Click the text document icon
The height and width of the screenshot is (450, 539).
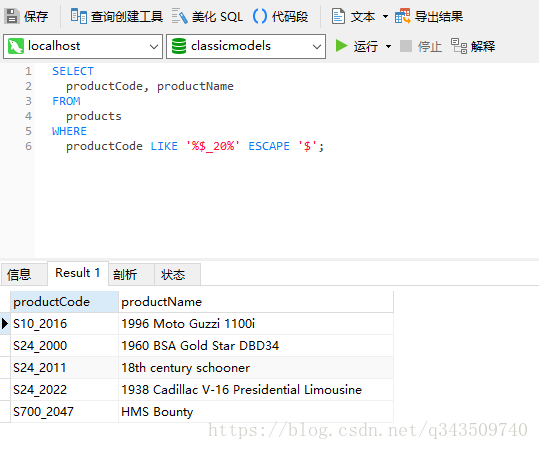[338, 16]
